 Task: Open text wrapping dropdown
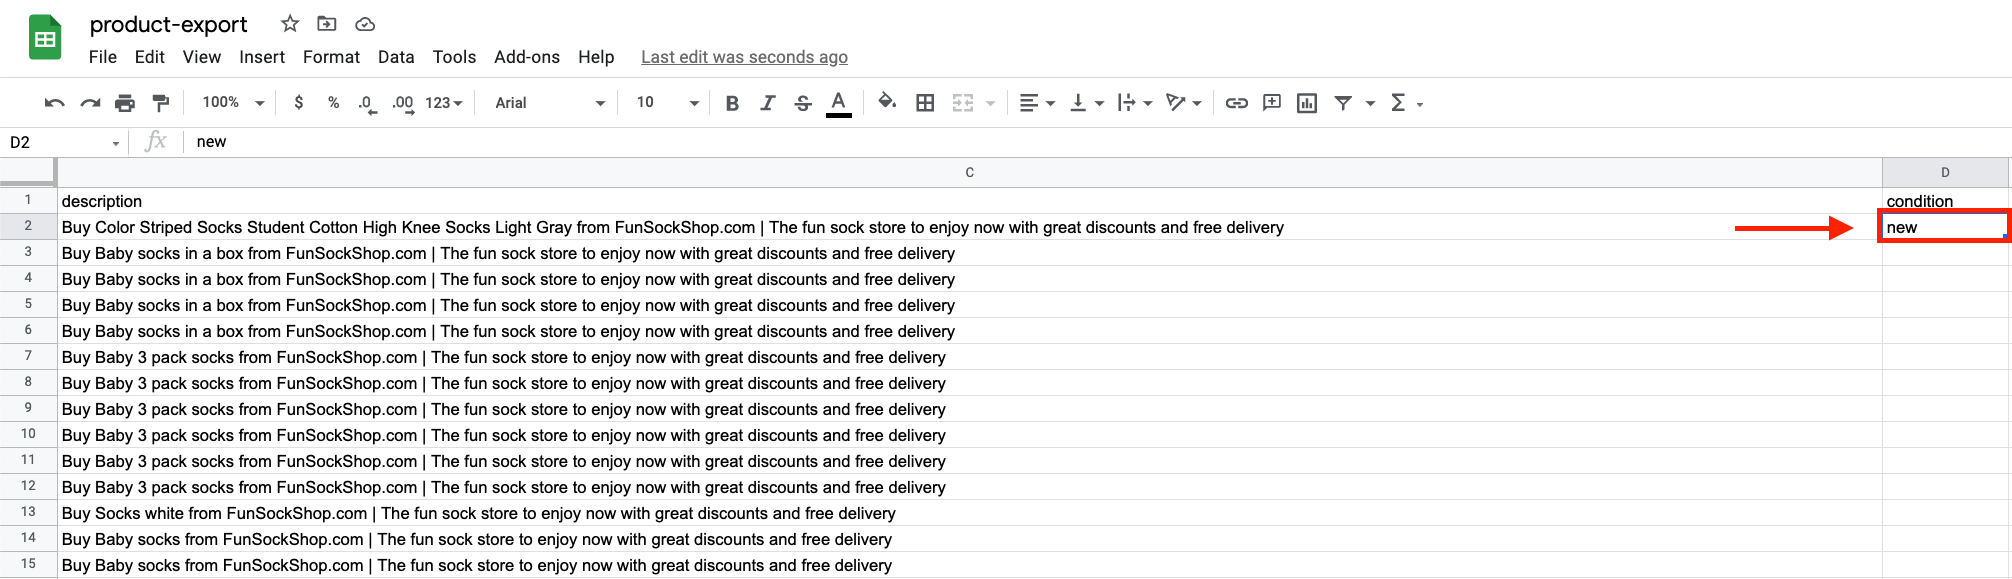click(x=1135, y=103)
